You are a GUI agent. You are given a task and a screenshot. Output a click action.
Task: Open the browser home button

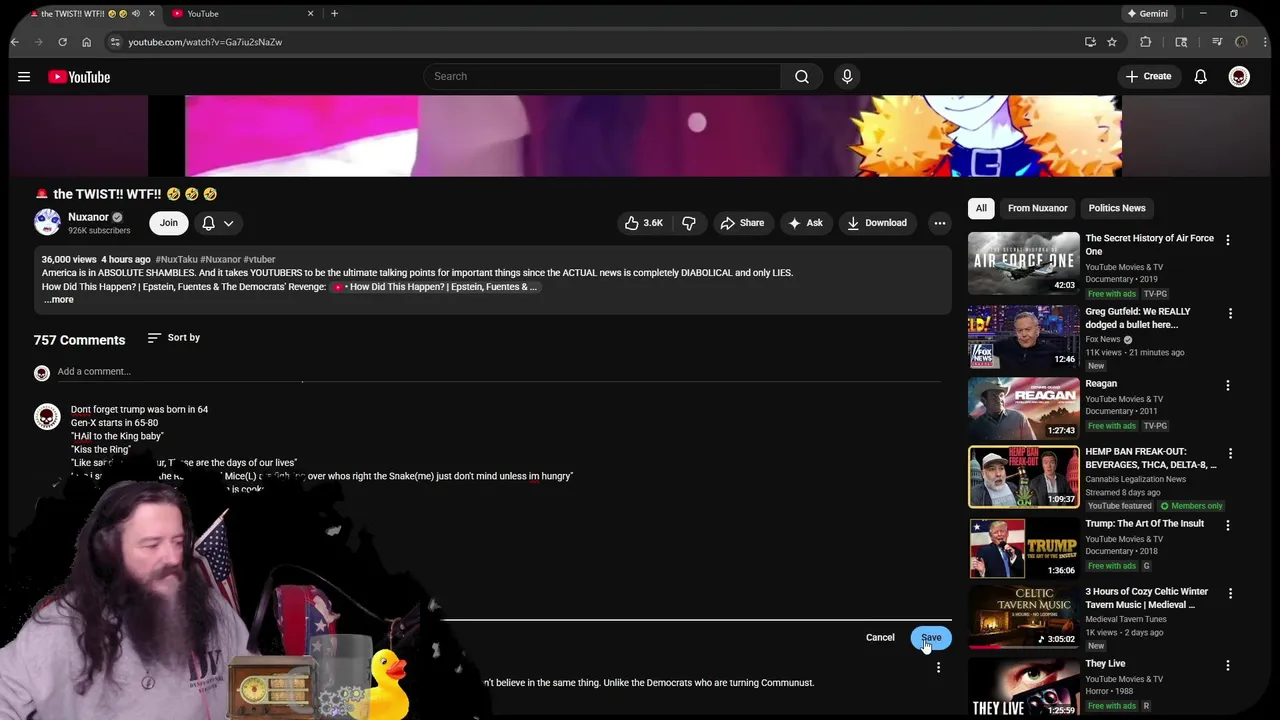(x=86, y=42)
